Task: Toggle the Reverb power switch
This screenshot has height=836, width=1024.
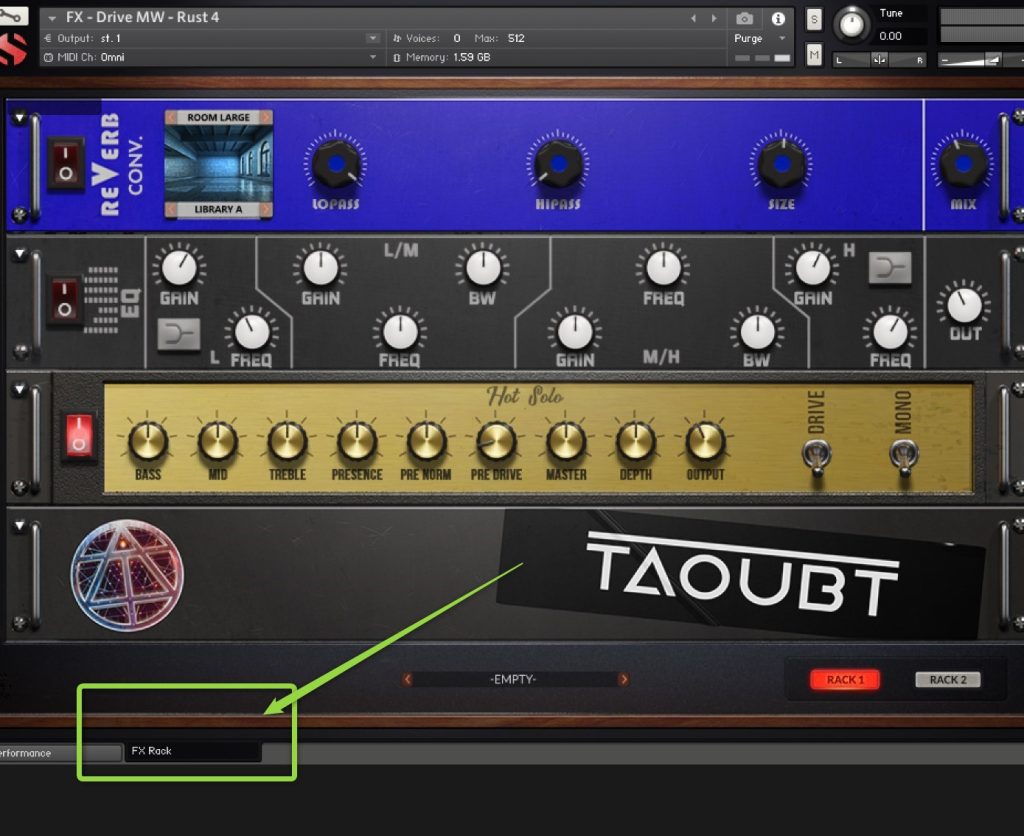Action: click(x=65, y=163)
